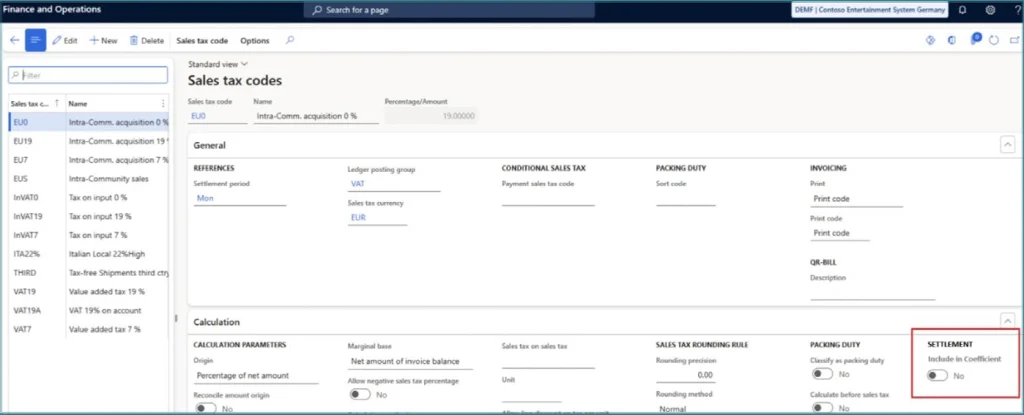Edit the Name field in header
The height and width of the screenshot is (415, 1024).
pos(316,116)
